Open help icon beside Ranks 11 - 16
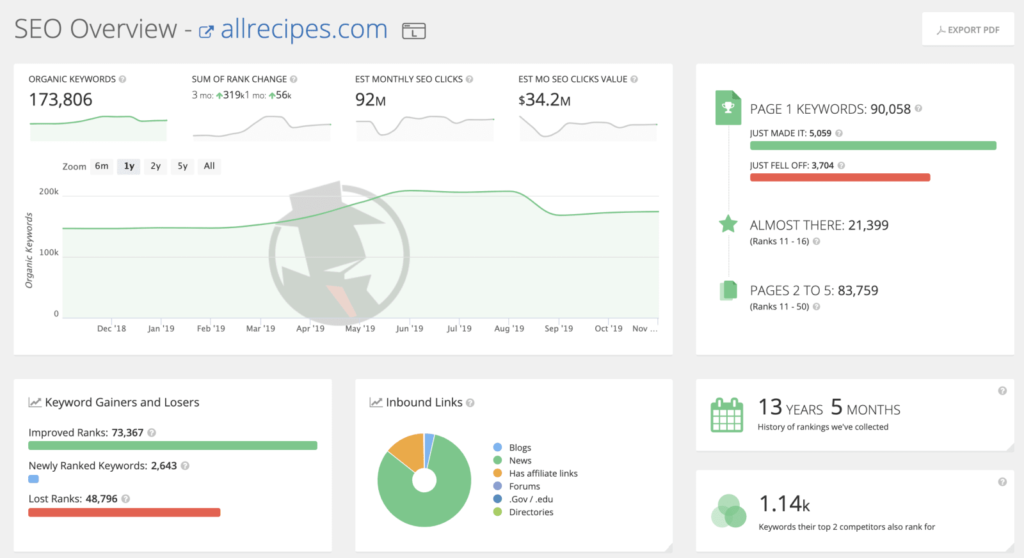The width and height of the screenshot is (1024, 558). (816, 241)
